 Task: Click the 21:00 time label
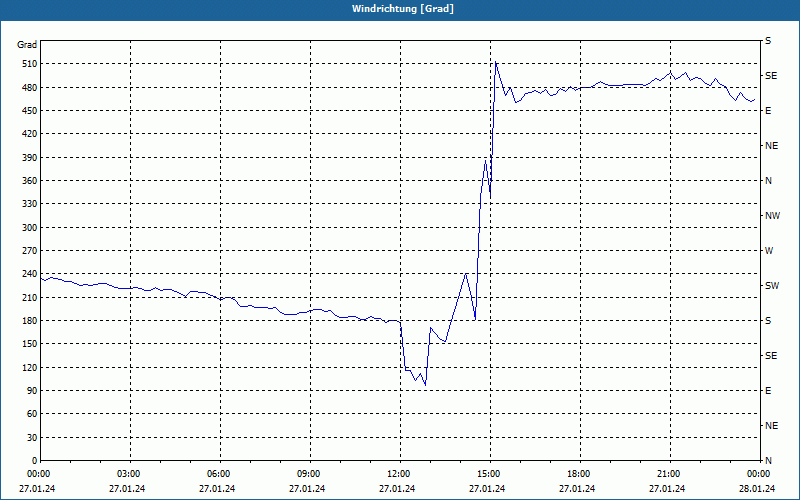(667, 474)
